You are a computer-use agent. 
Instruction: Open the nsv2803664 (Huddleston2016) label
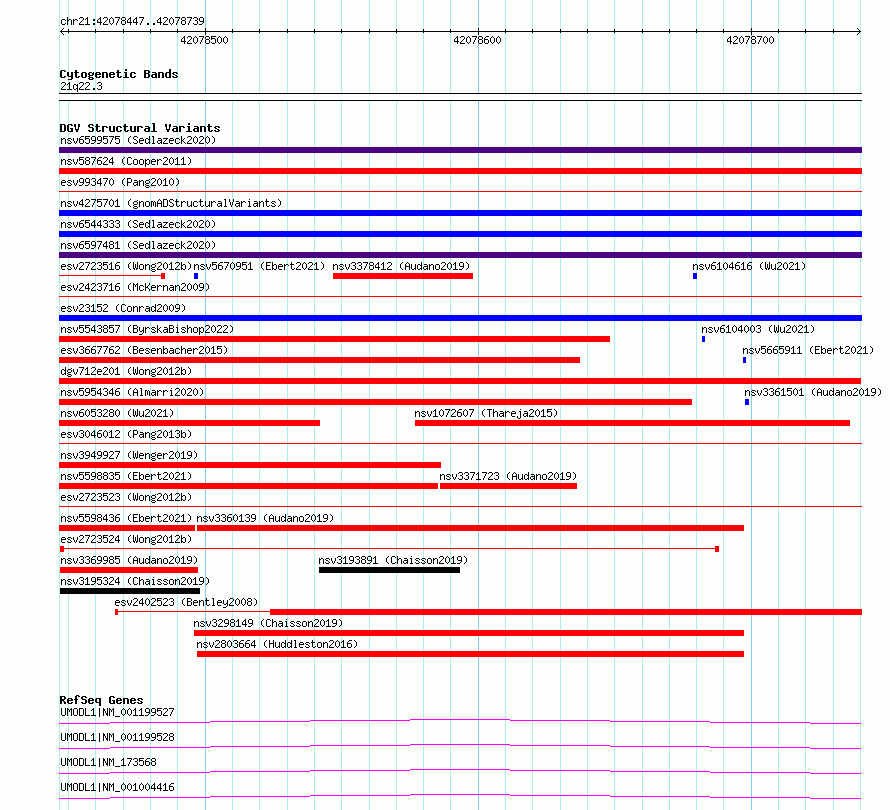click(x=277, y=644)
